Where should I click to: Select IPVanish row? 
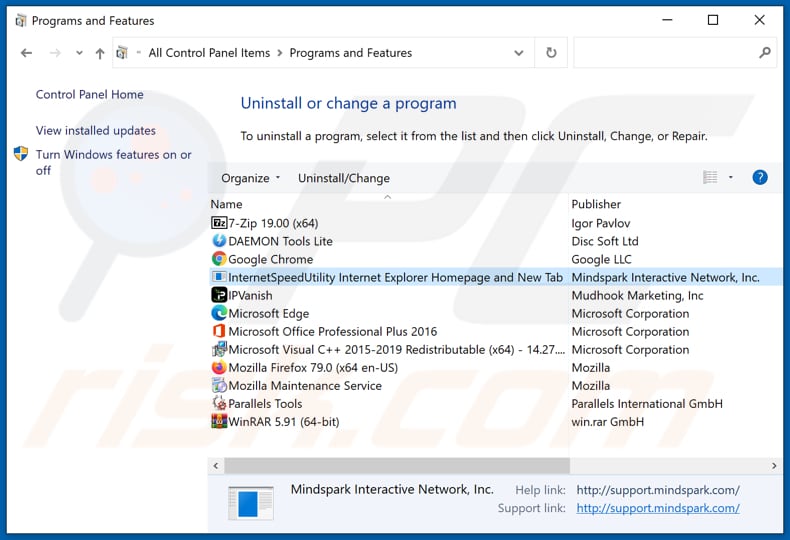tap(496, 295)
